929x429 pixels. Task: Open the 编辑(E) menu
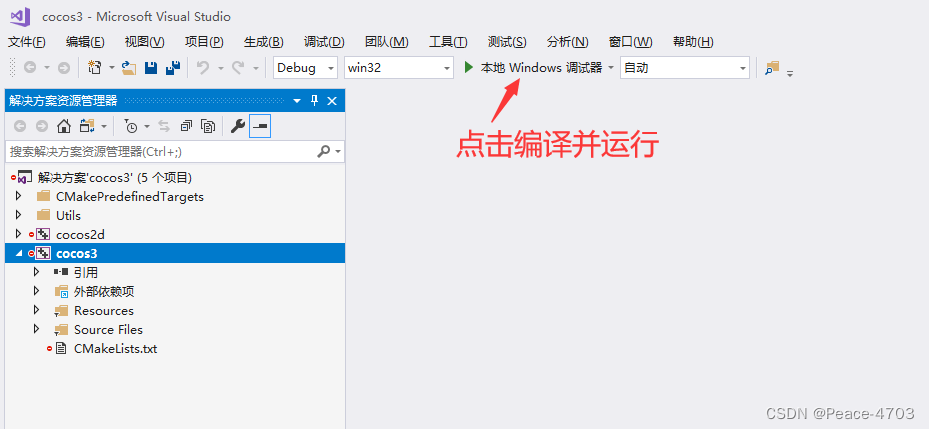point(85,42)
